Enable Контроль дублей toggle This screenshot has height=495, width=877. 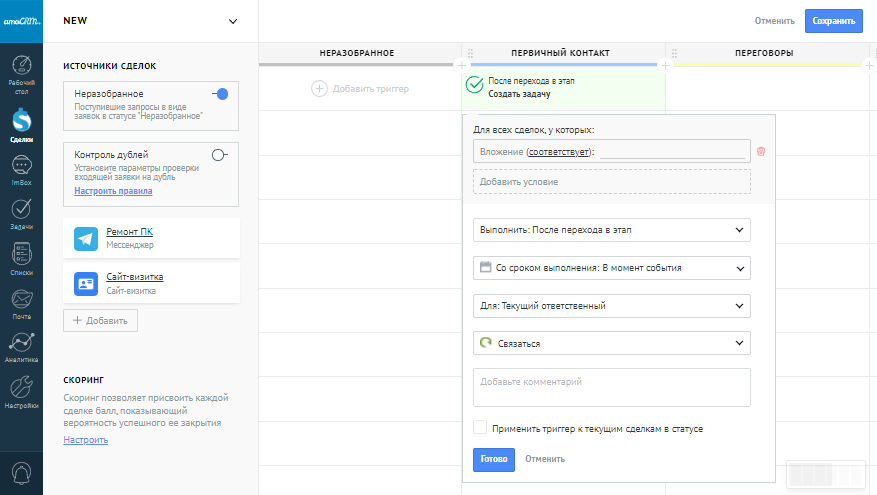pos(220,154)
